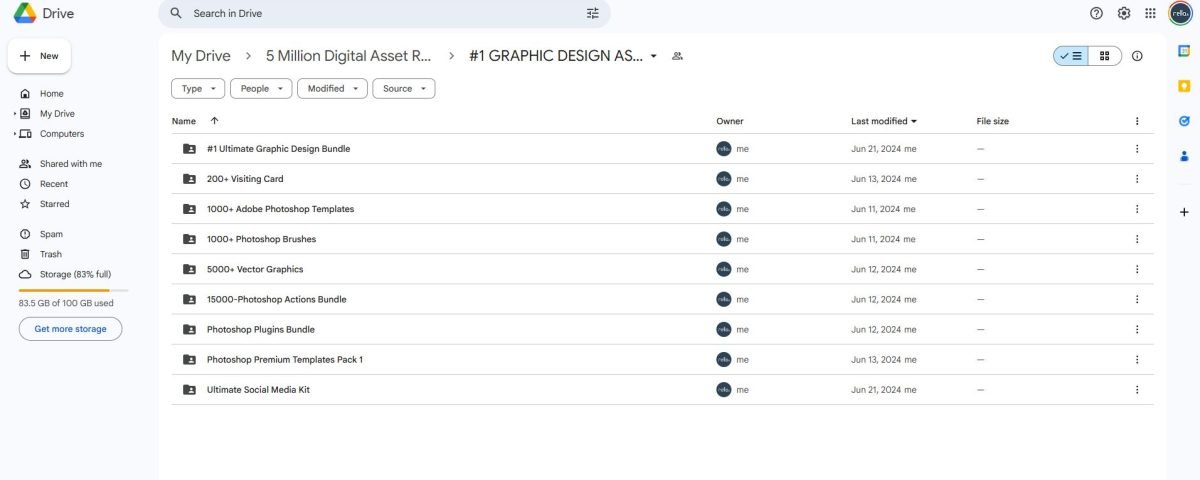Click the Search in Drive field
The height and width of the screenshot is (480, 1200).
click(380, 13)
